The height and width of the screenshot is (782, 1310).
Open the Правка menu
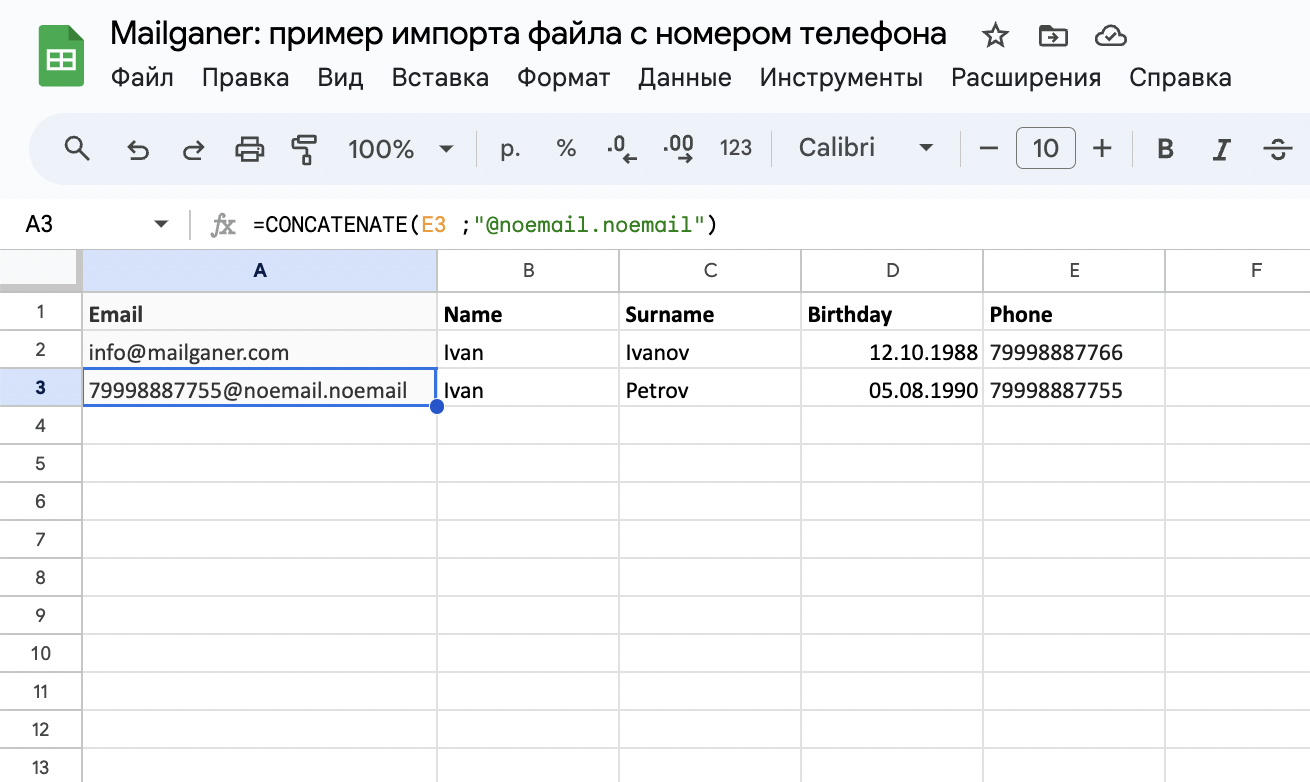245,78
